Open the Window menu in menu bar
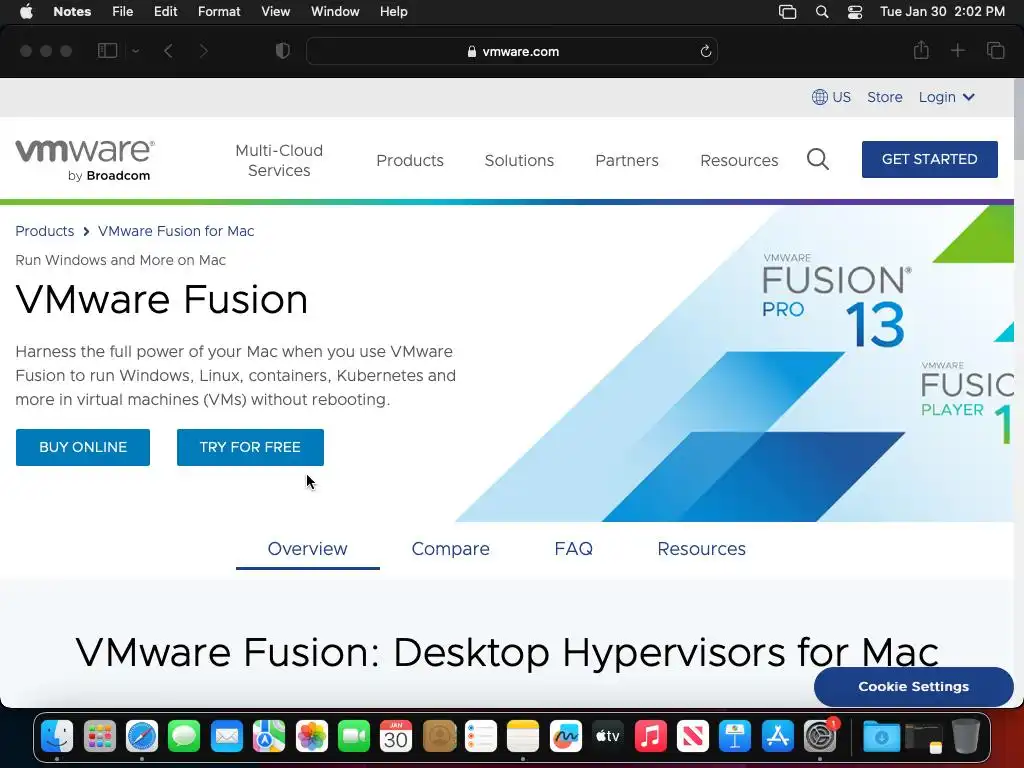 (x=335, y=12)
